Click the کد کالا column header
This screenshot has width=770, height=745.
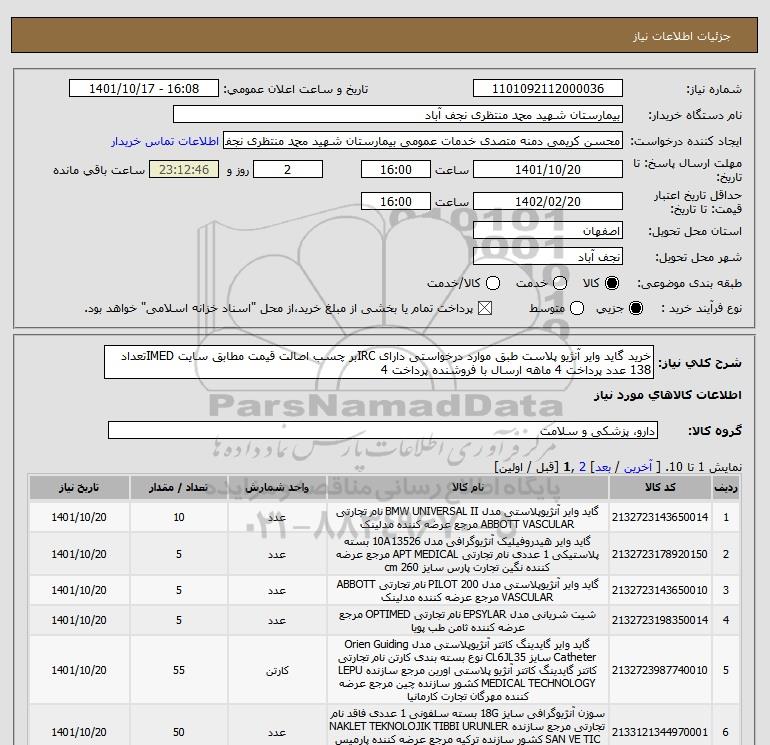click(660, 487)
